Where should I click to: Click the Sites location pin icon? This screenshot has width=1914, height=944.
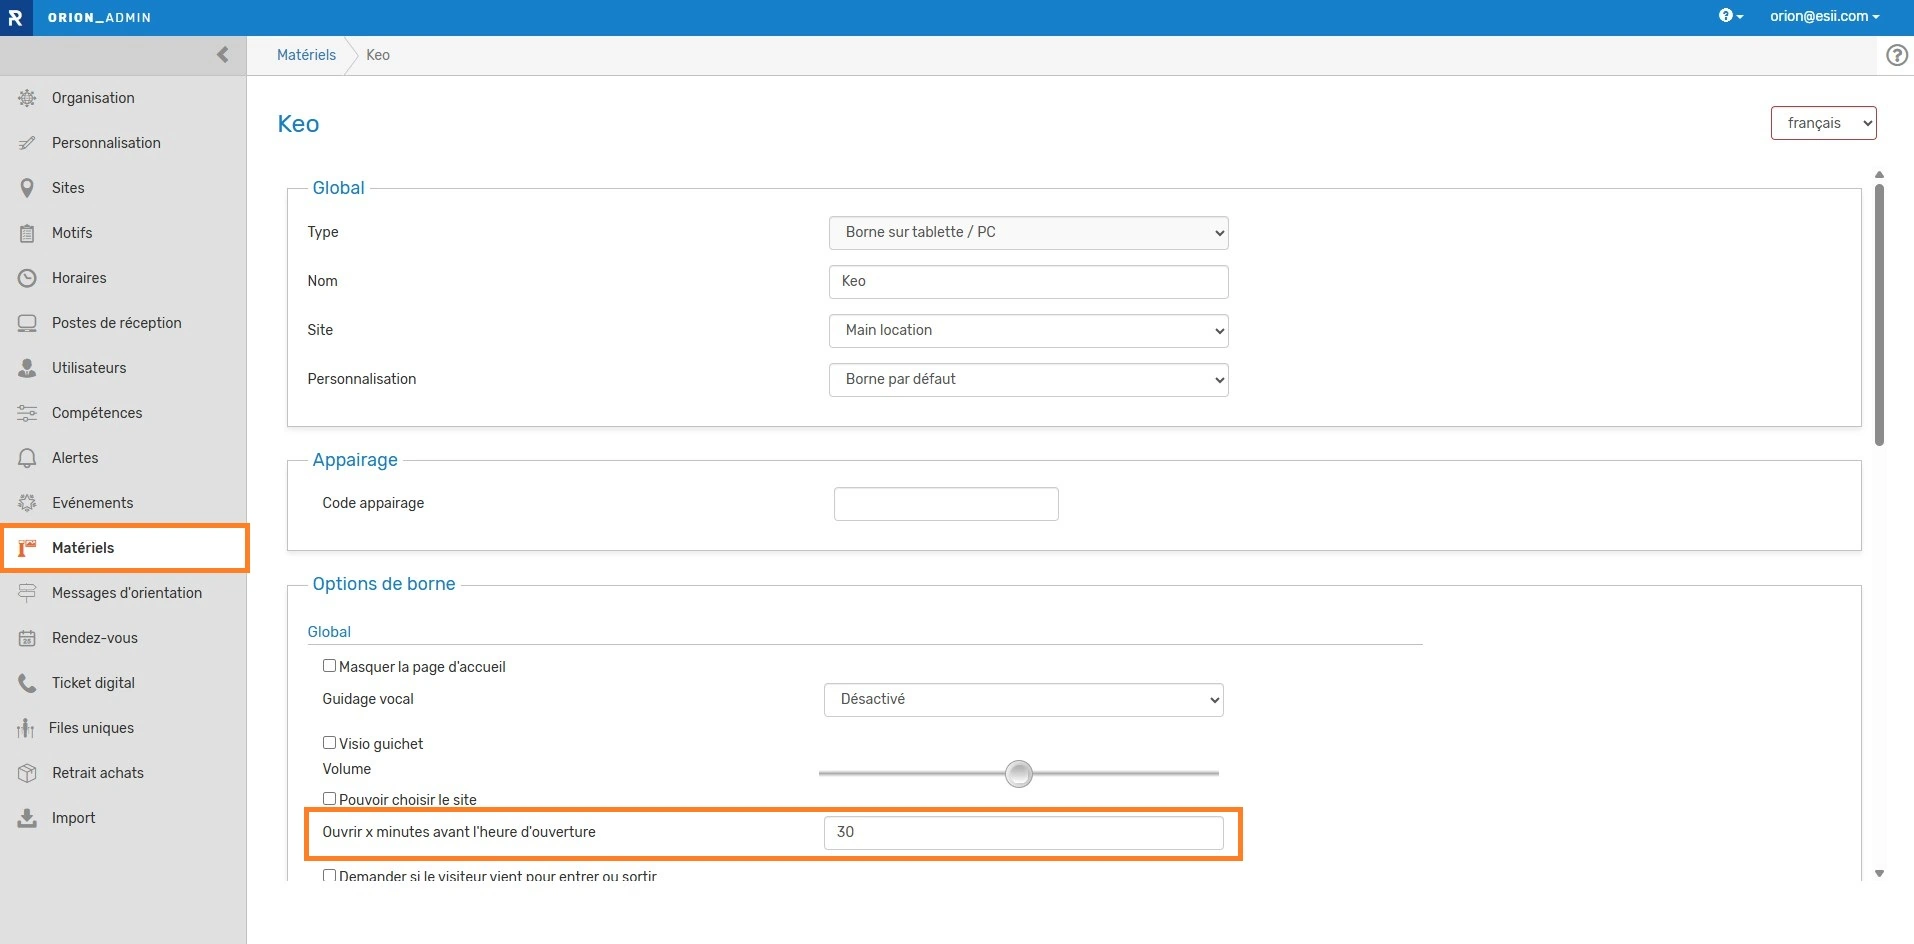pyautogui.click(x=27, y=188)
